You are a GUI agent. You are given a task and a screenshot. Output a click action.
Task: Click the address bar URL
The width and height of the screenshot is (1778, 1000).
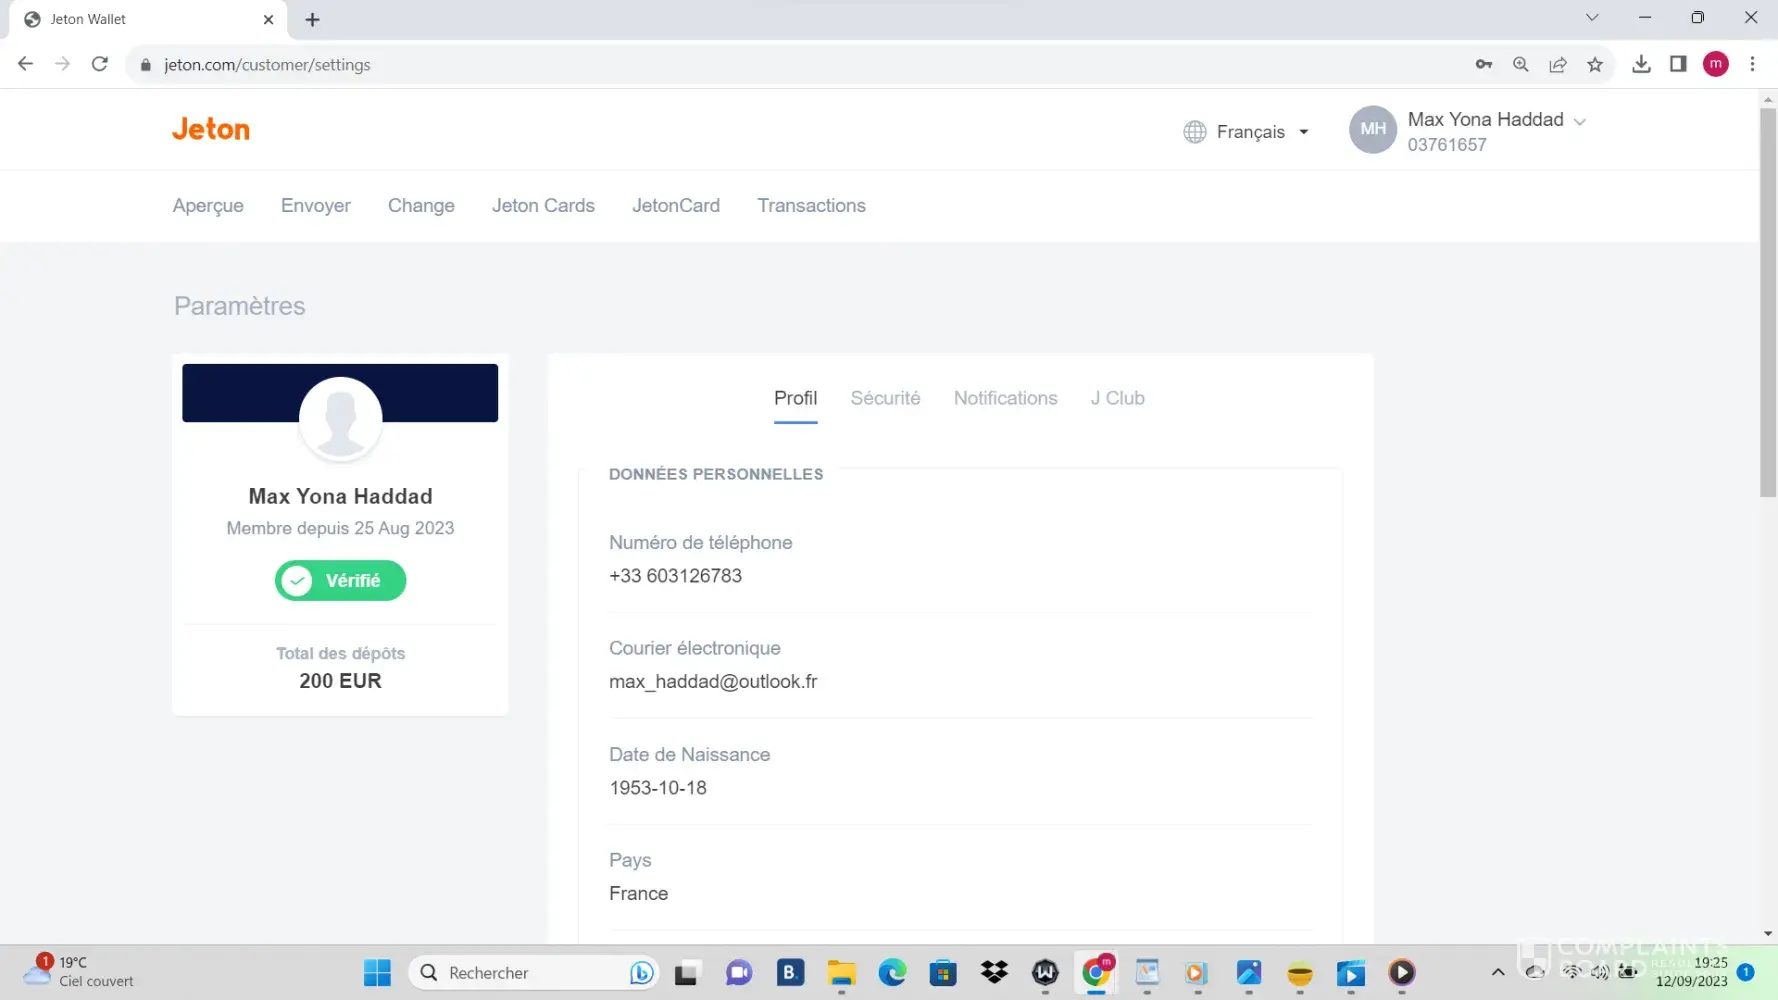[x=267, y=65]
